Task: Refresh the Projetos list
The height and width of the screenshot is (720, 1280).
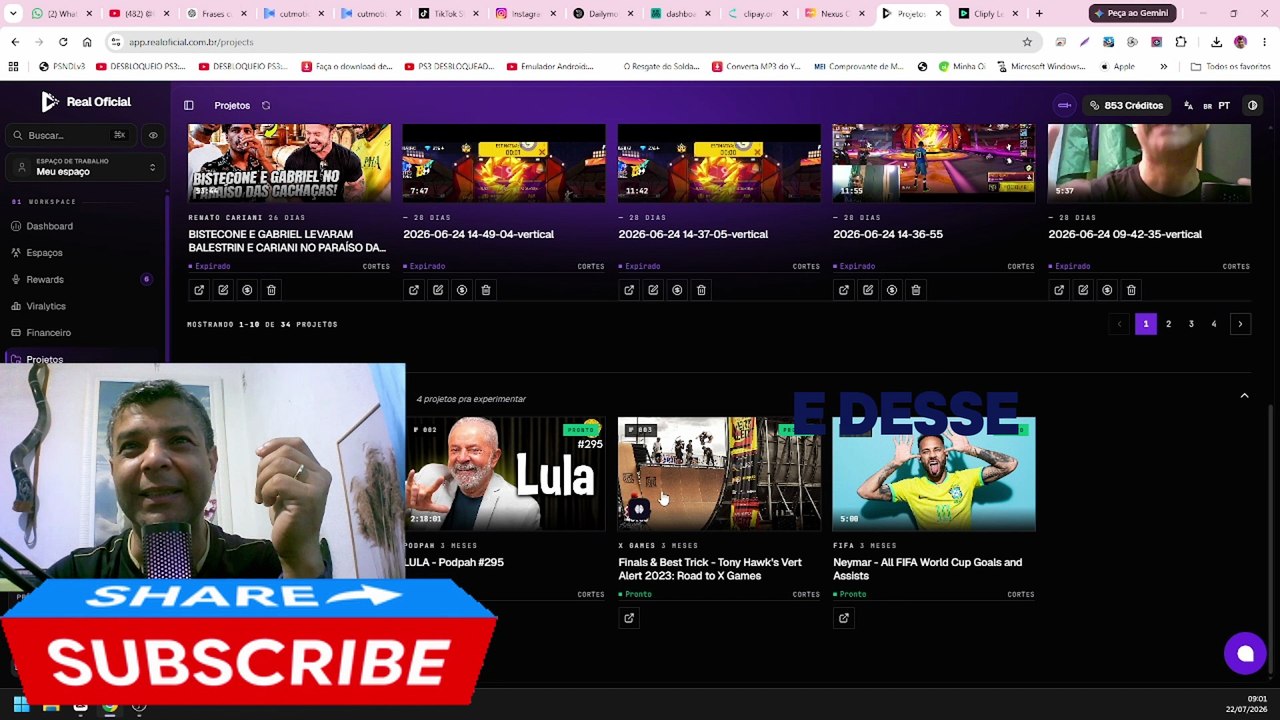Action: click(266, 105)
